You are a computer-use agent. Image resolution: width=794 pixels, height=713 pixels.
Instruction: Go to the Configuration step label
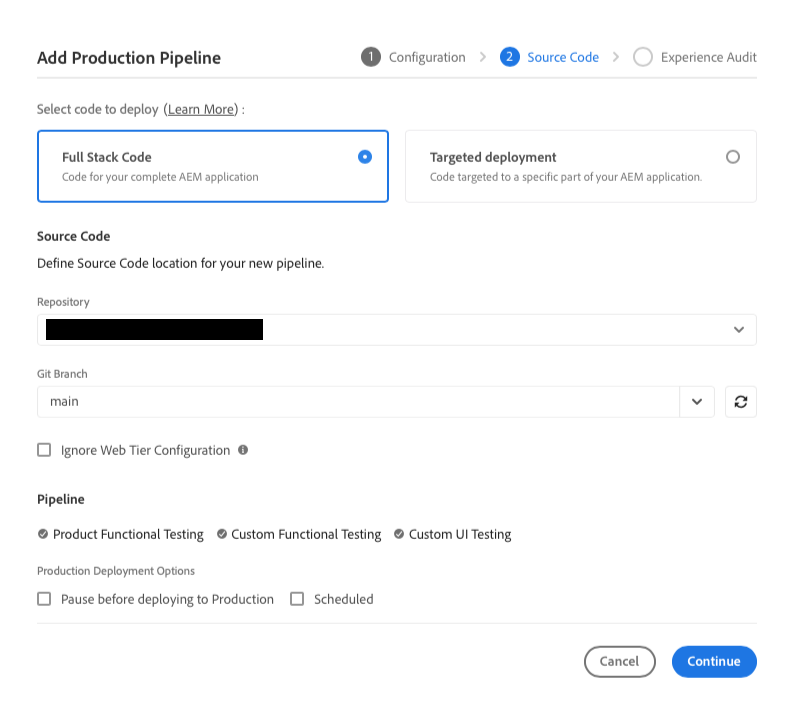click(427, 57)
